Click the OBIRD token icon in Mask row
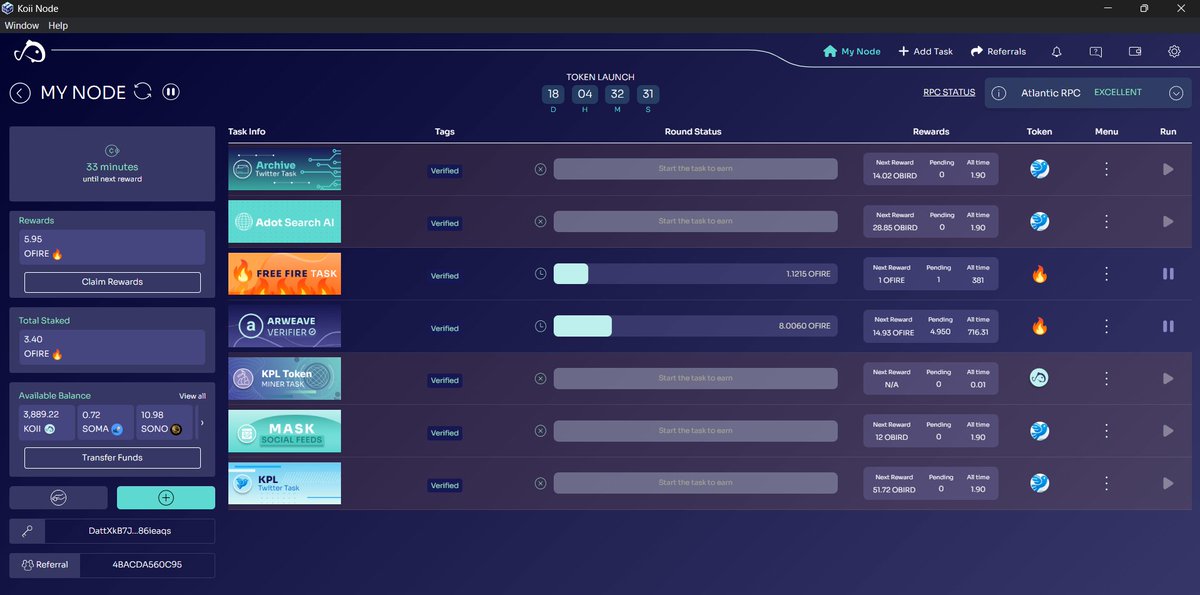The width and height of the screenshot is (1200, 595). point(1039,430)
